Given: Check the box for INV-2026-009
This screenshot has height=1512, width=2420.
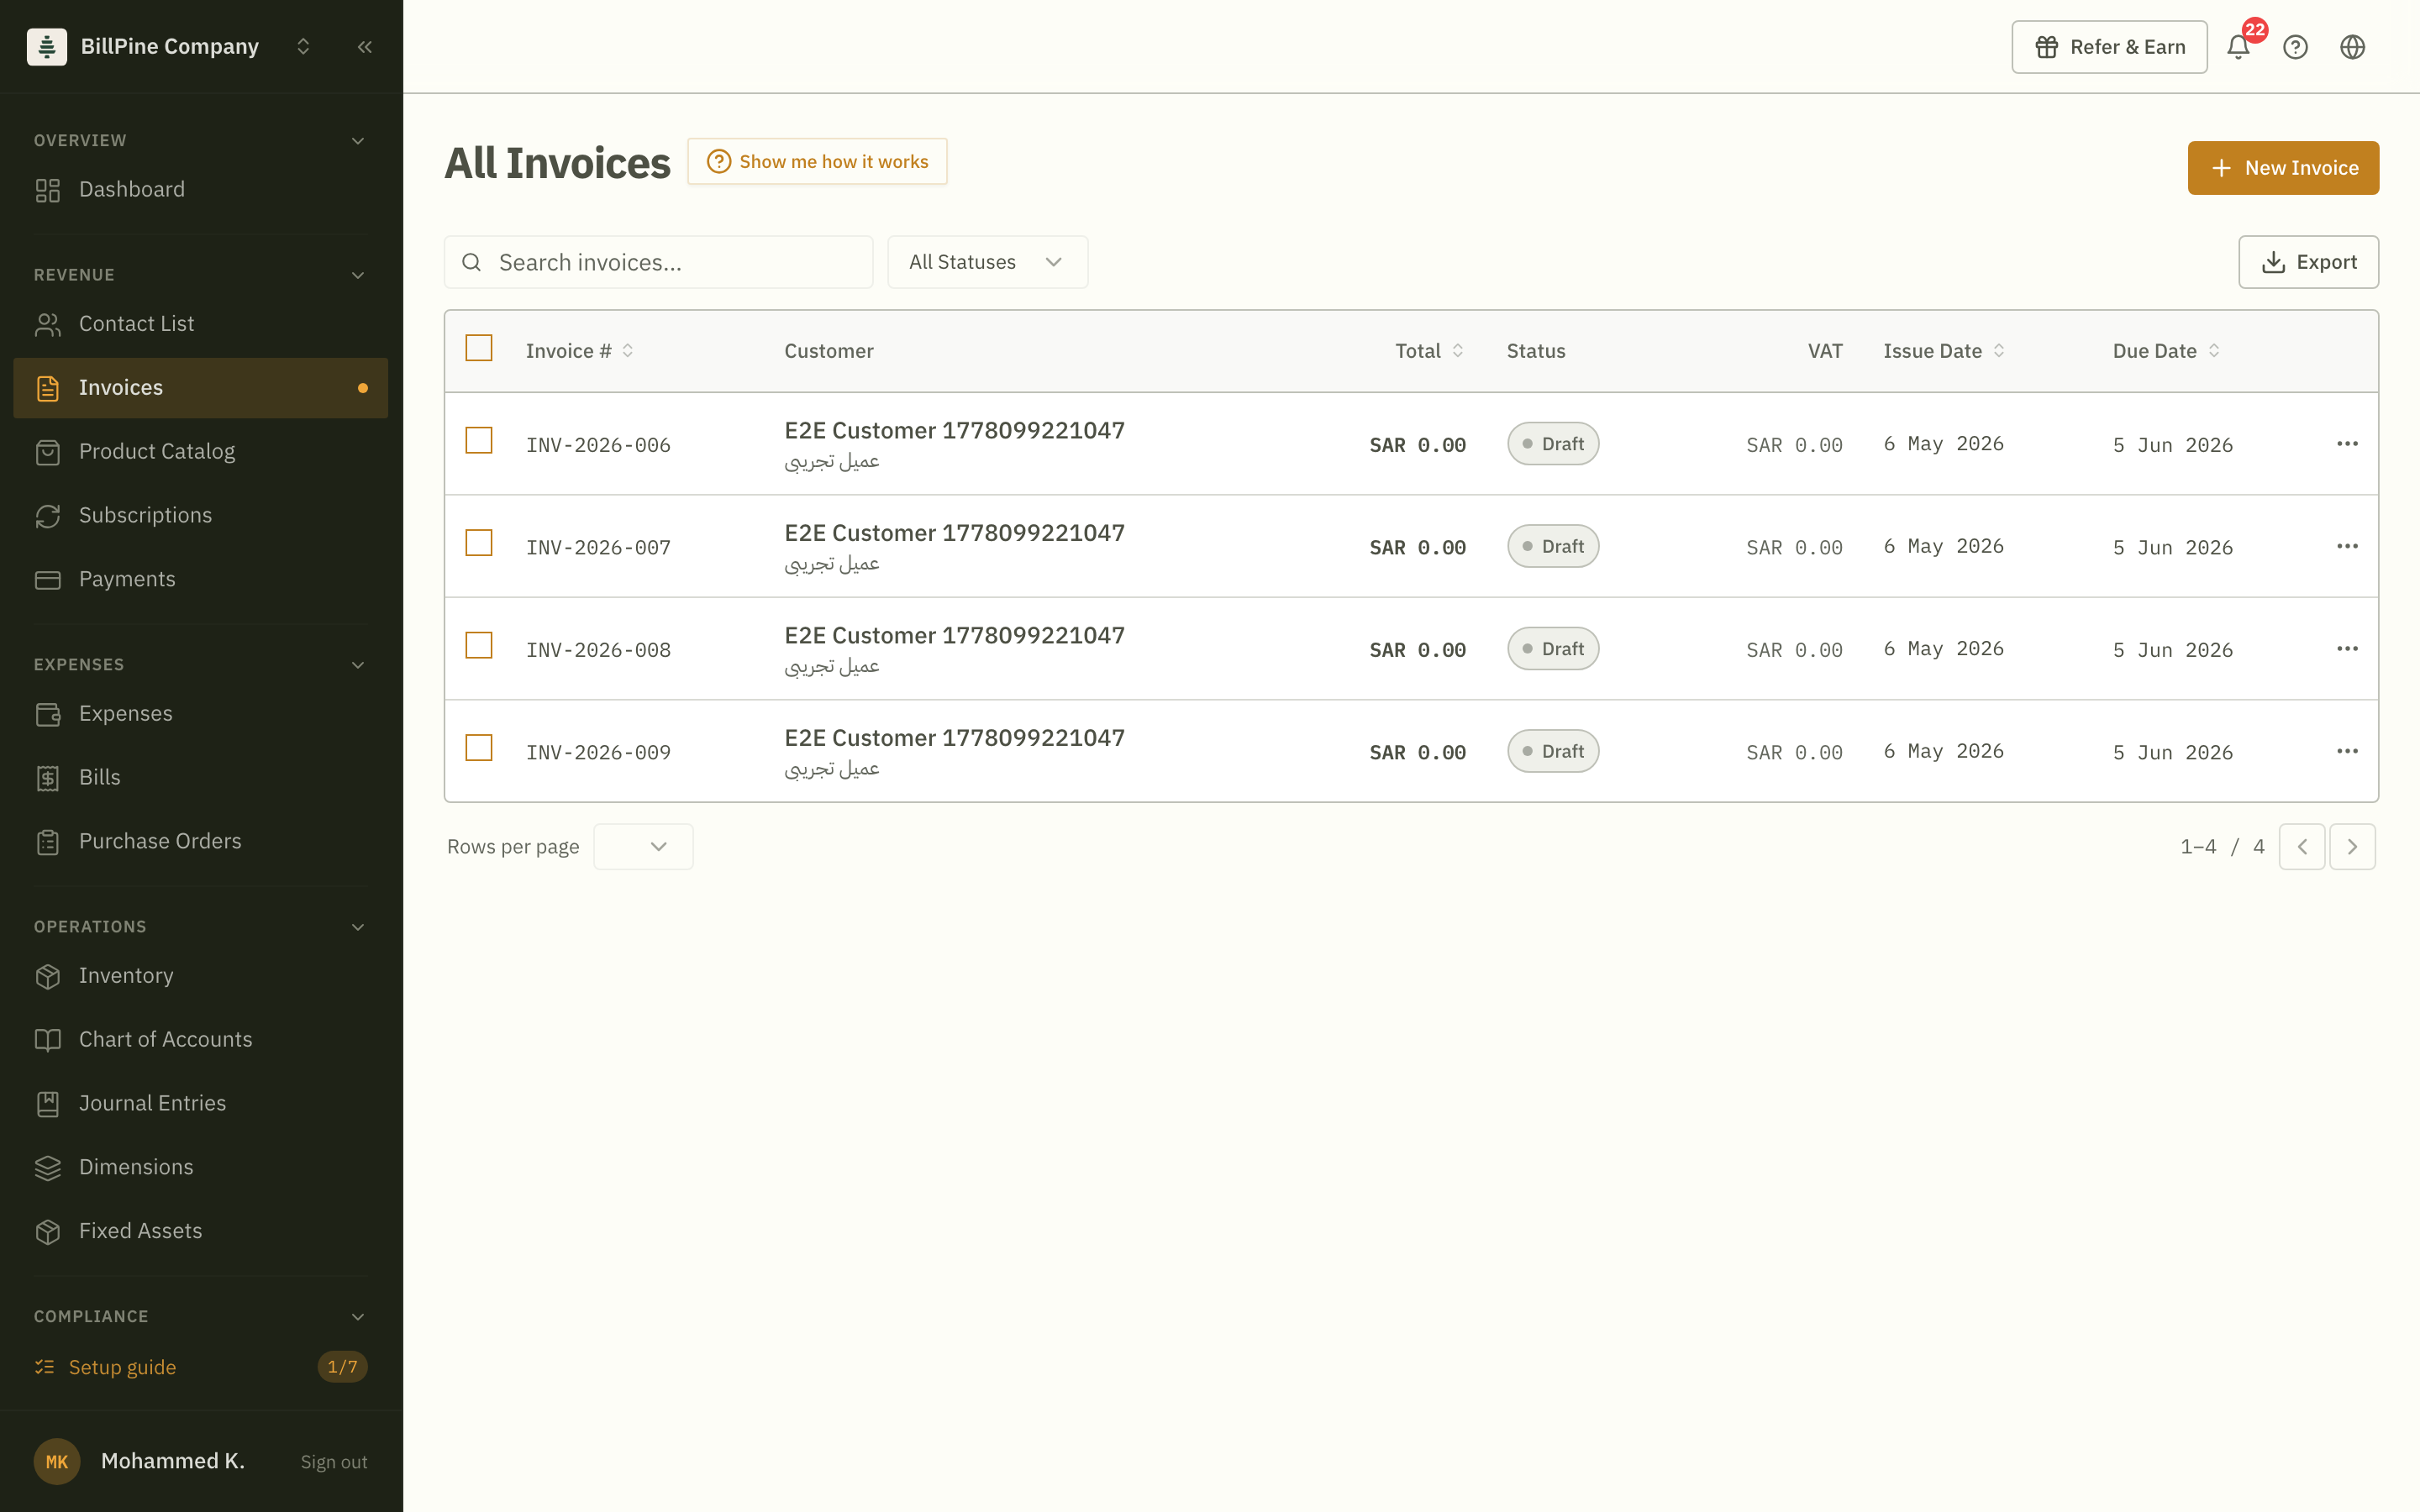Looking at the screenshot, I should click(x=479, y=748).
